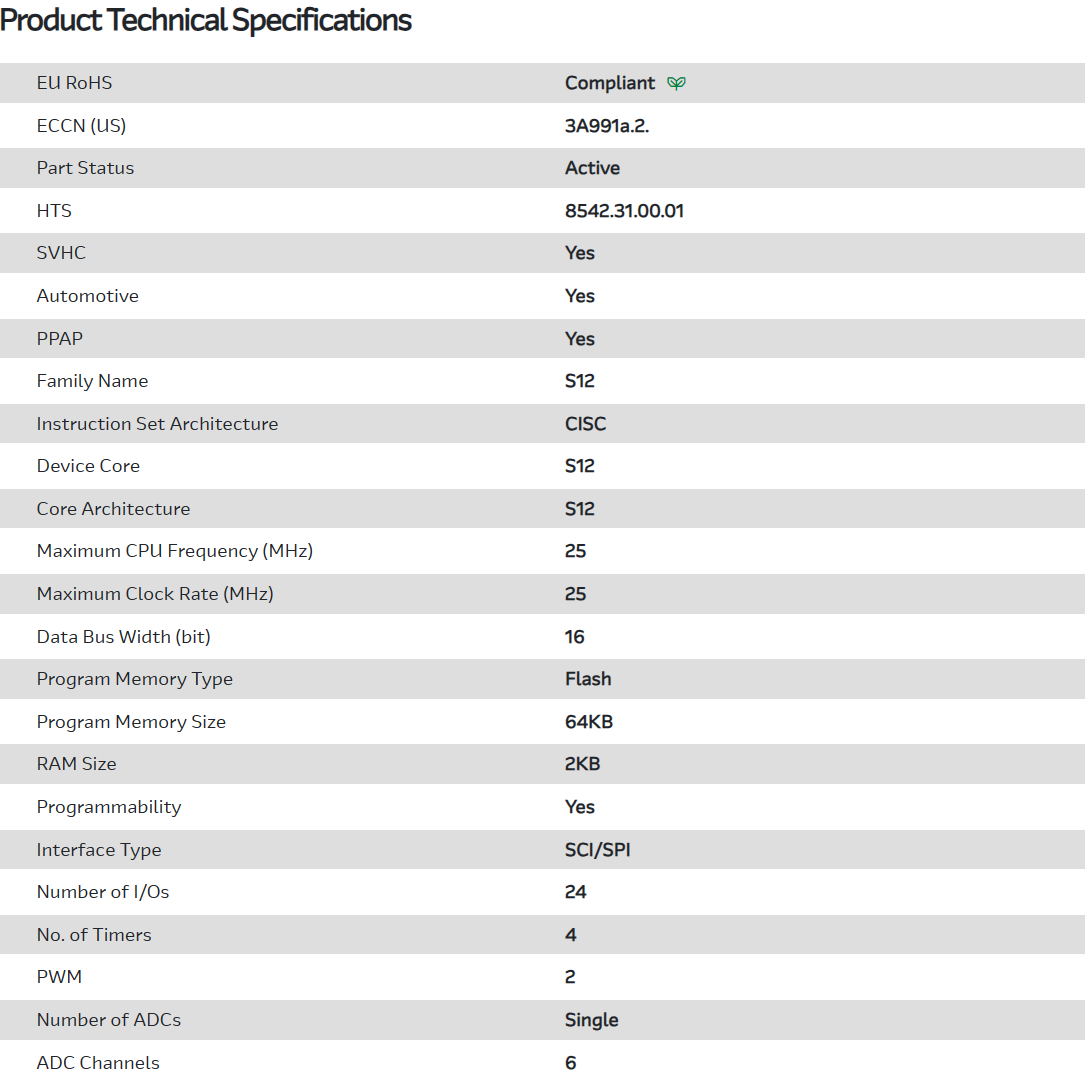Click the PPAP row label
This screenshot has width=1085, height=1079.
[x=59, y=339]
